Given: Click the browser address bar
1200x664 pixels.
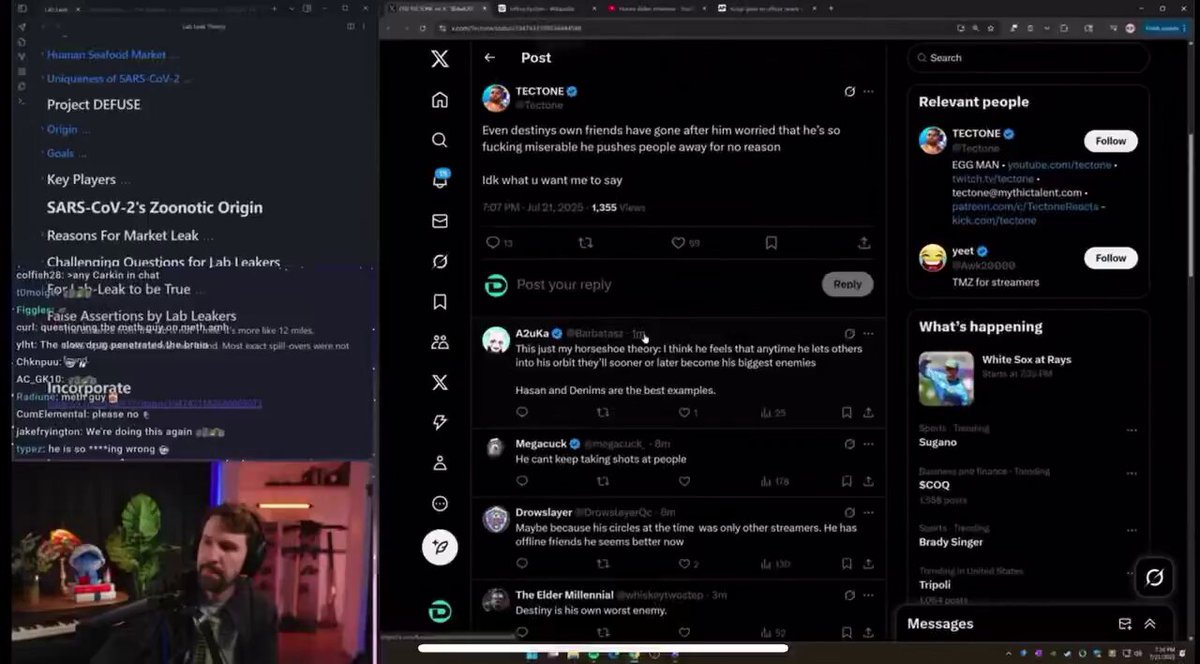Looking at the screenshot, I should pos(690,28).
